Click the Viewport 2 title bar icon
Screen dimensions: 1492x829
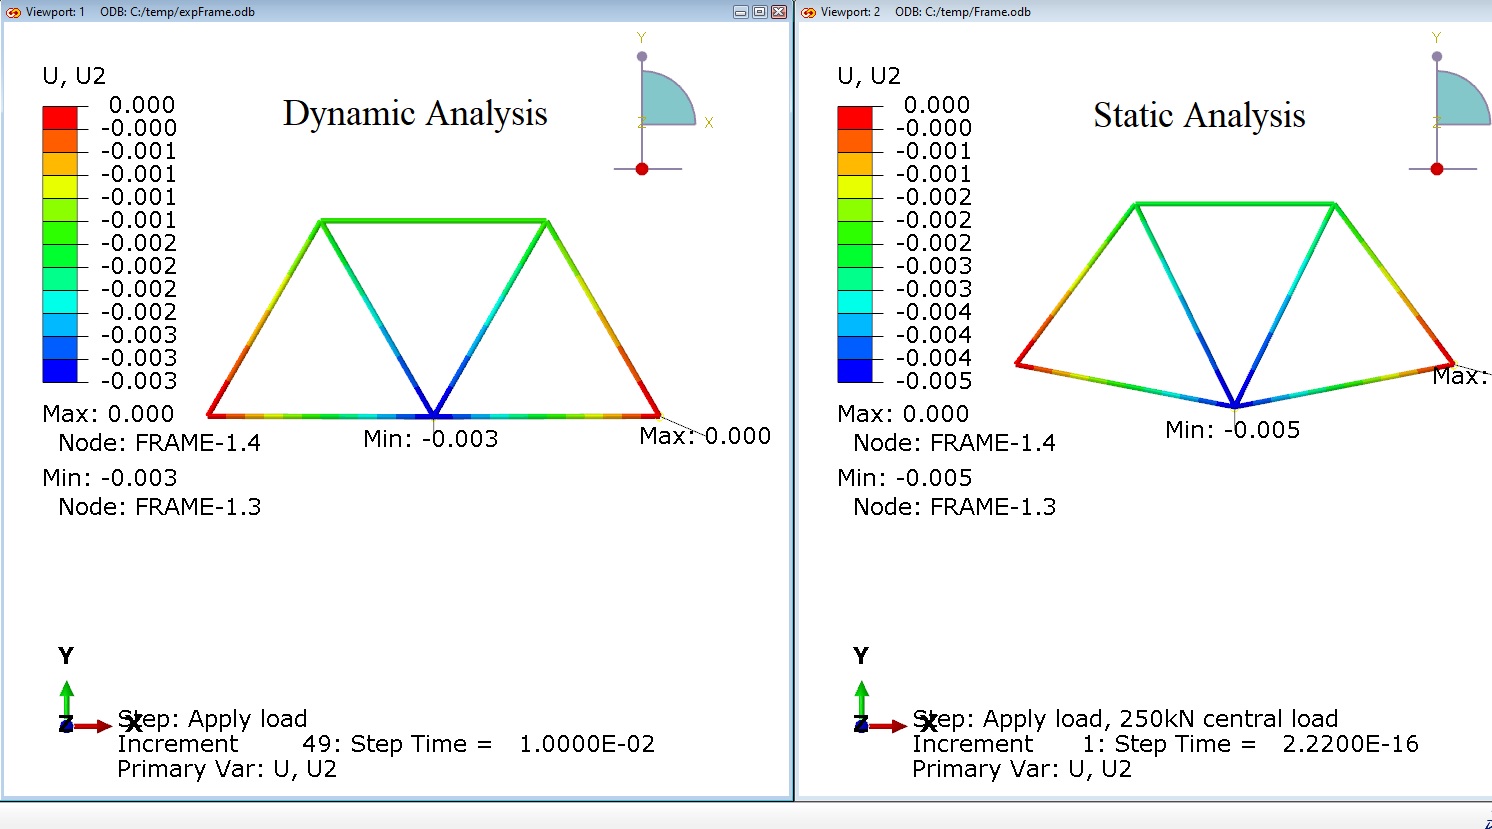808,12
